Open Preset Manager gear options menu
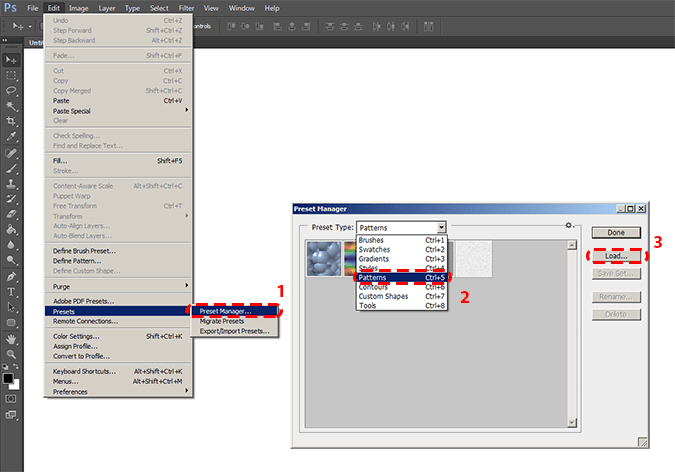Image resolution: width=675 pixels, height=472 pixels. [x=569, y=225]
